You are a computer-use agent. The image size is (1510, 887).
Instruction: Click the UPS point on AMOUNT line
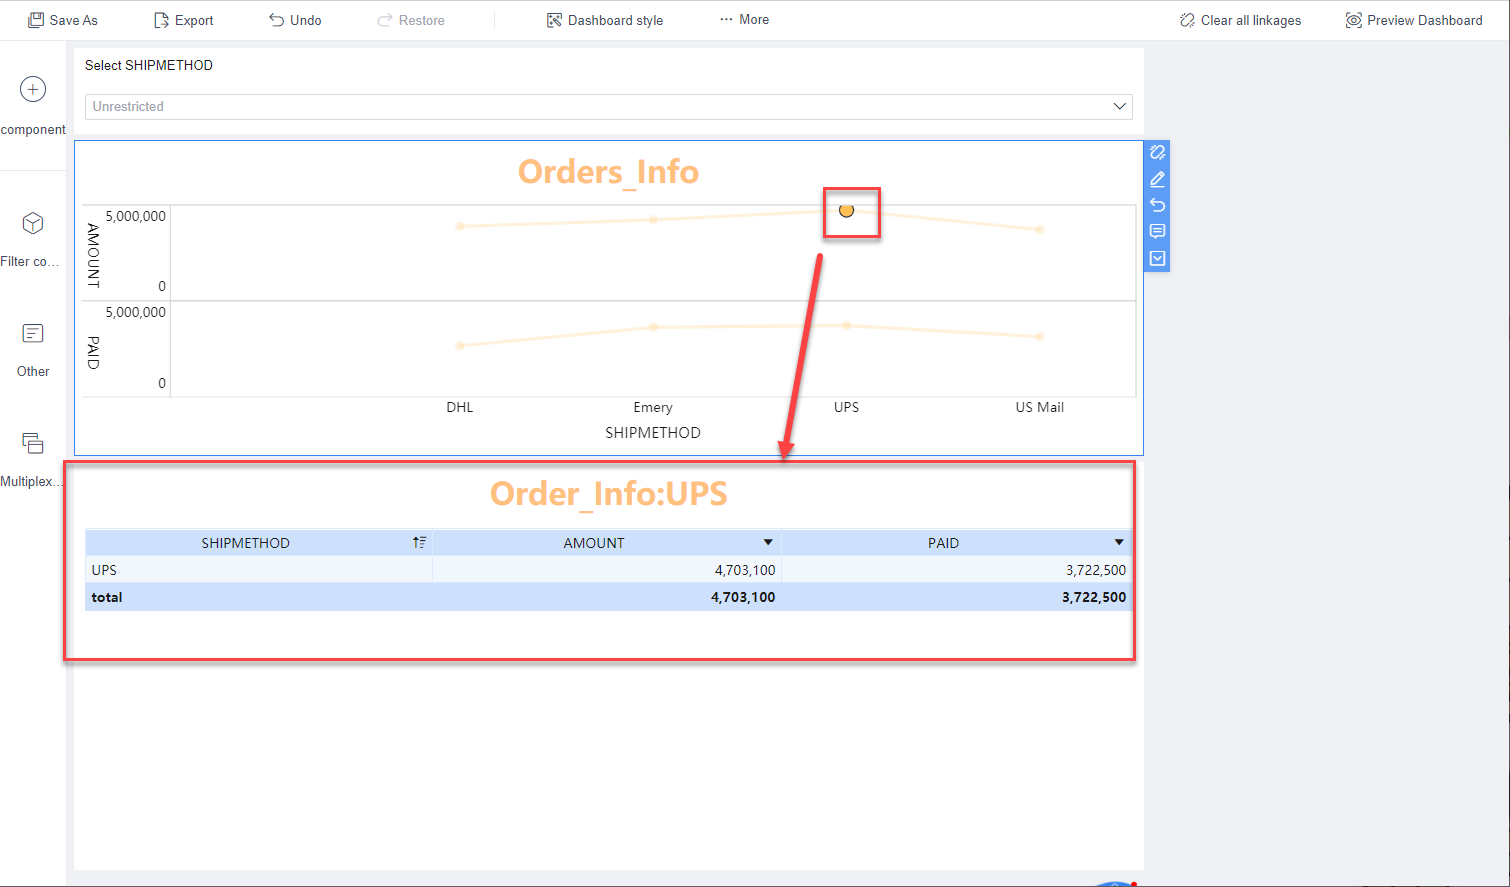[x=846, y=210]
